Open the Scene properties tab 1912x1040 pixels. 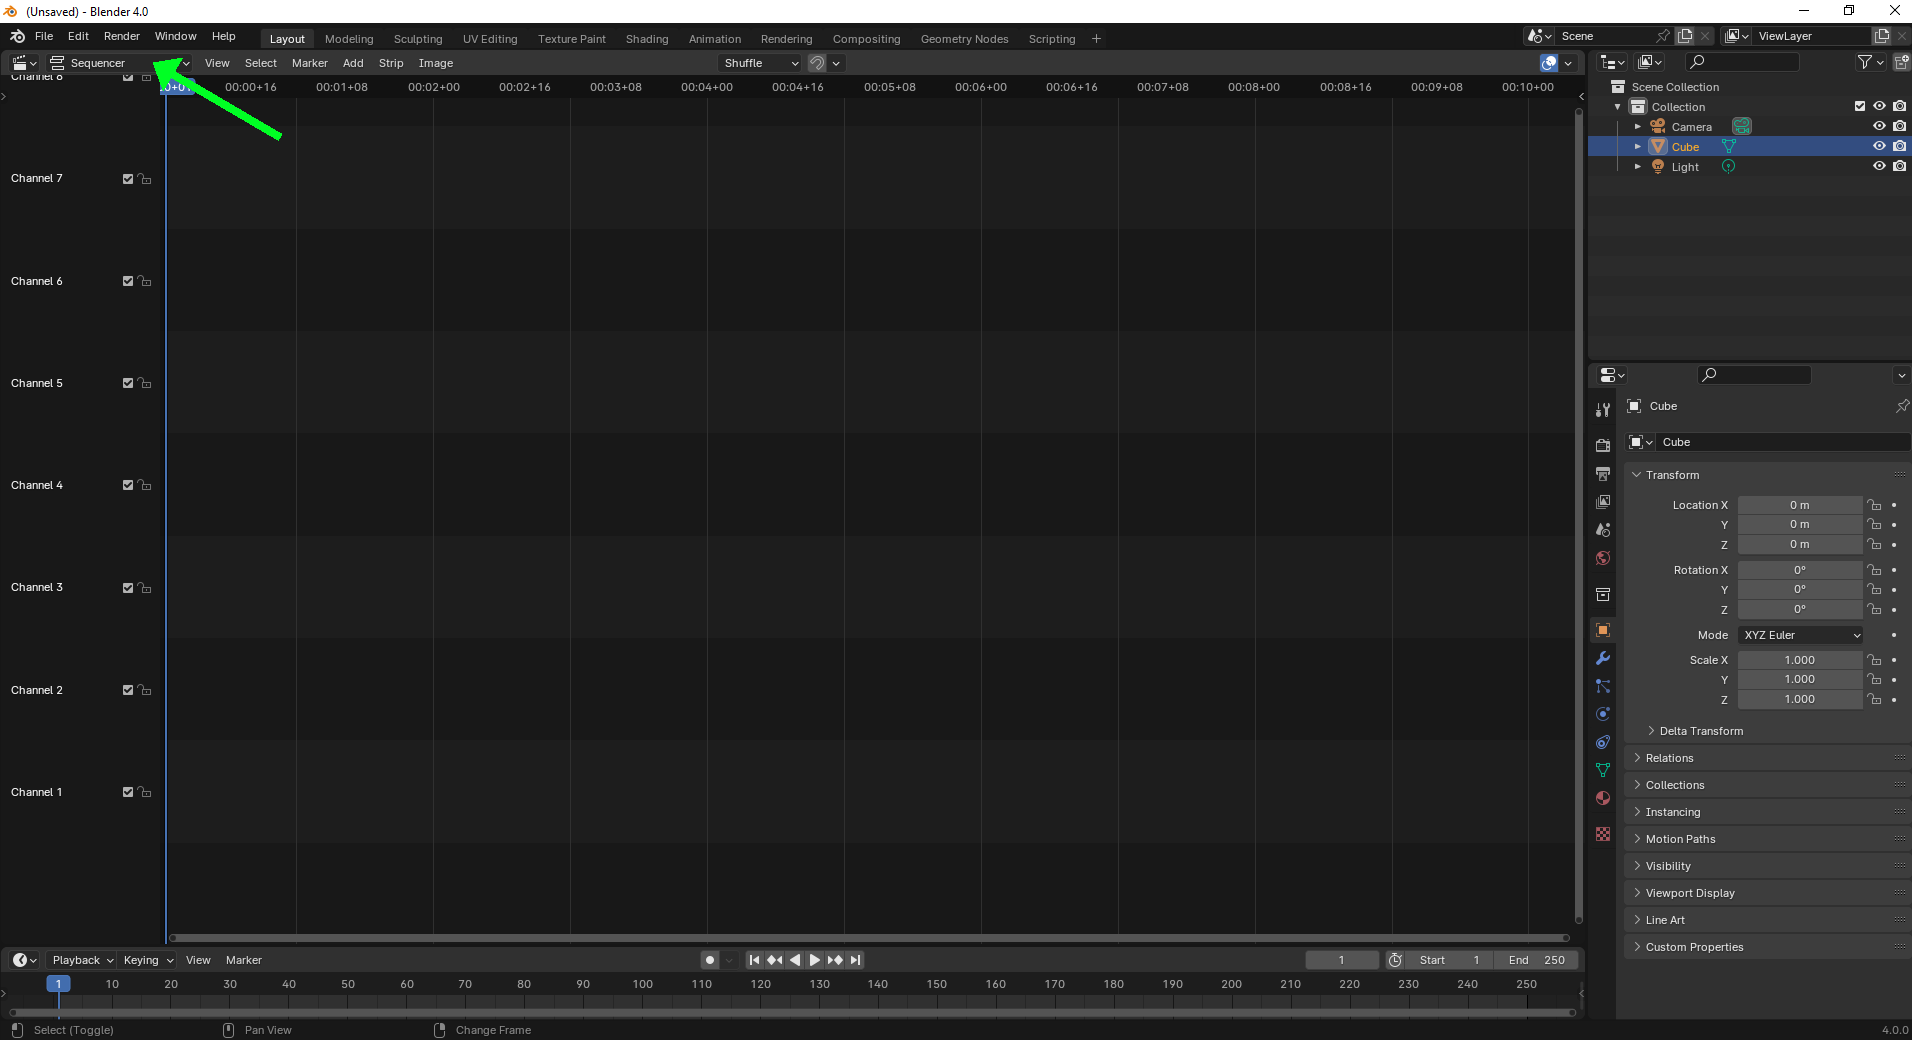click(1603, 529)
